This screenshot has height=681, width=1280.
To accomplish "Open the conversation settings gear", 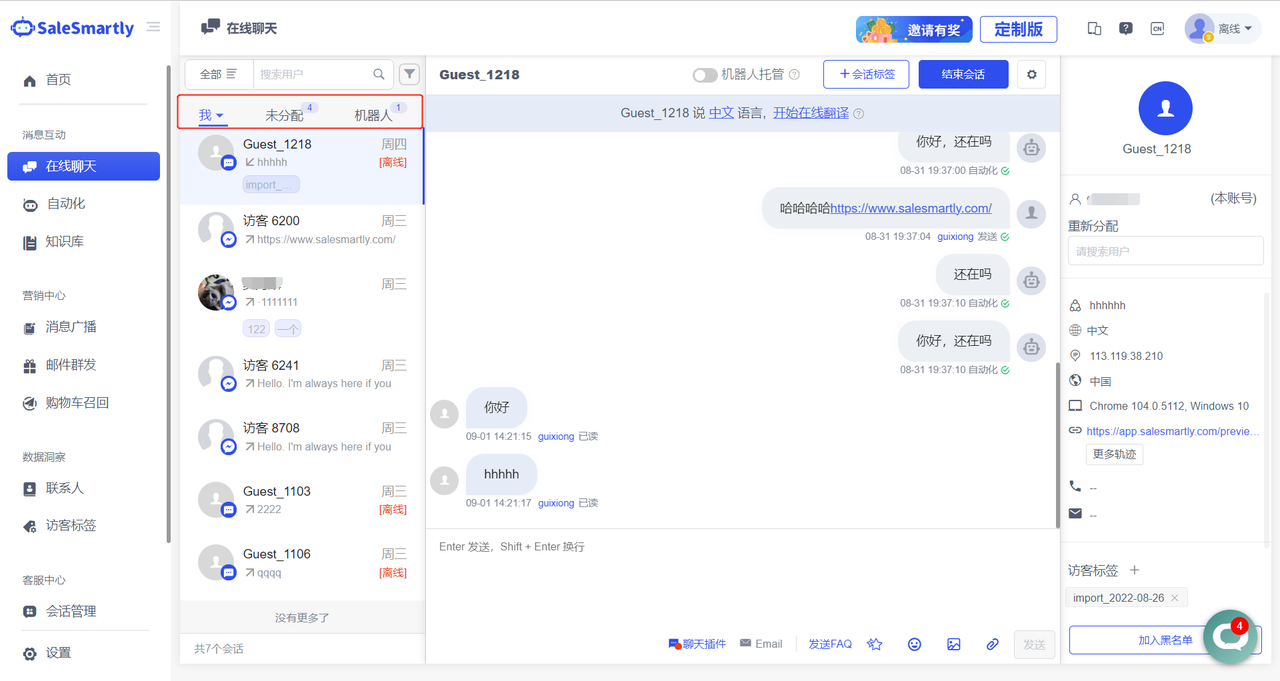I will (x=1032, y=74).
